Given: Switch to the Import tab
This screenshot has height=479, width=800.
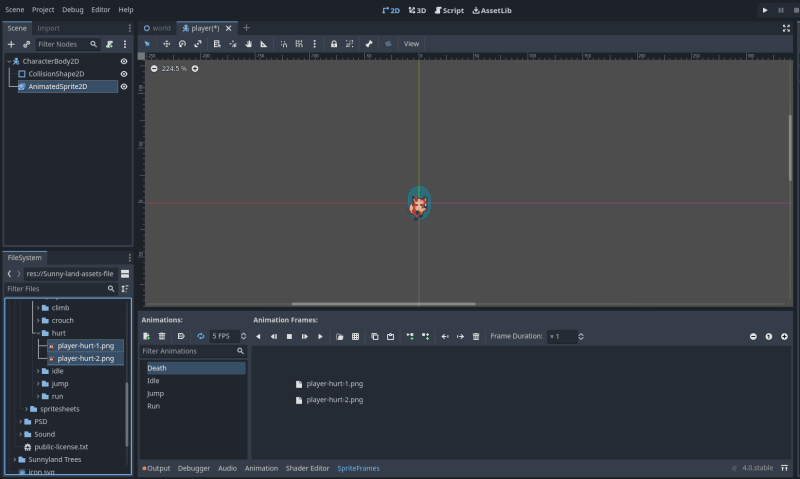Looking at the screenshot, I should click(48, 29).
